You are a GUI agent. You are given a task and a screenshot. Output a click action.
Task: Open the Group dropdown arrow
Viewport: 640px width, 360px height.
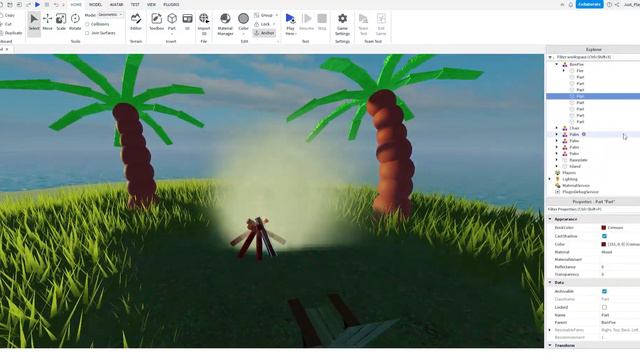click(x=276, y=15)
